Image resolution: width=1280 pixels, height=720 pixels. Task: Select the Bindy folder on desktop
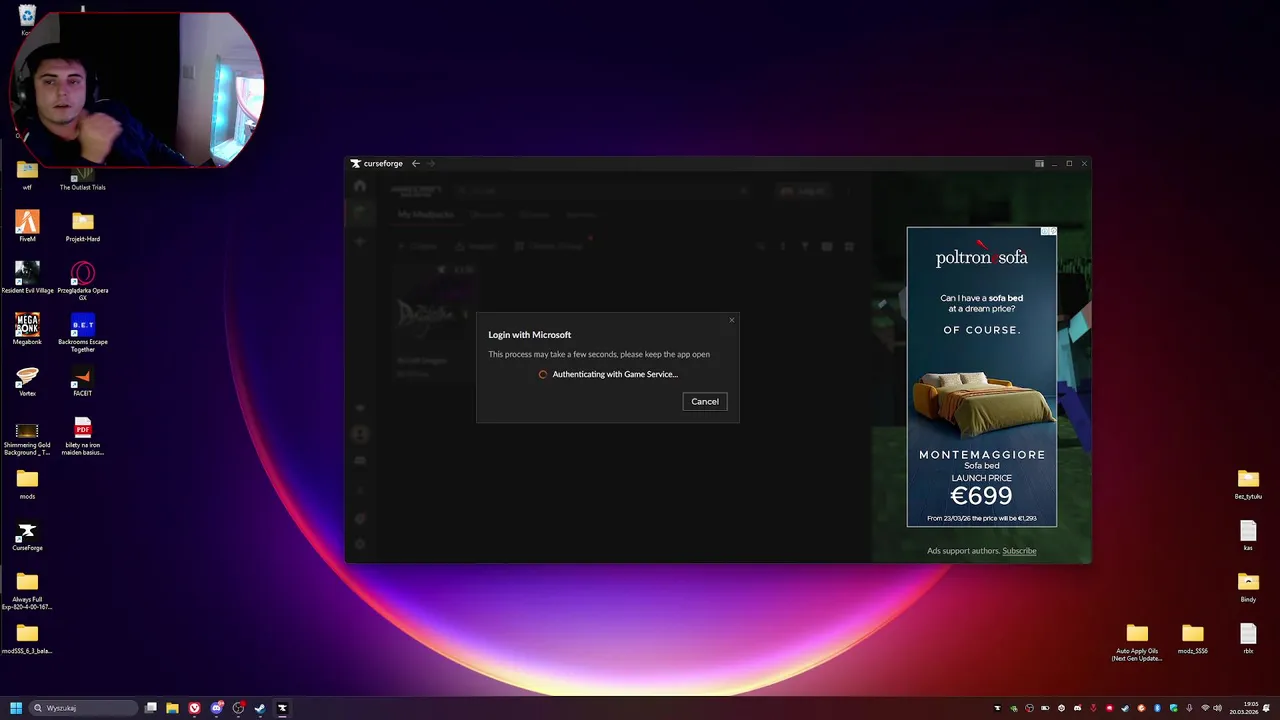(1248, 587)
